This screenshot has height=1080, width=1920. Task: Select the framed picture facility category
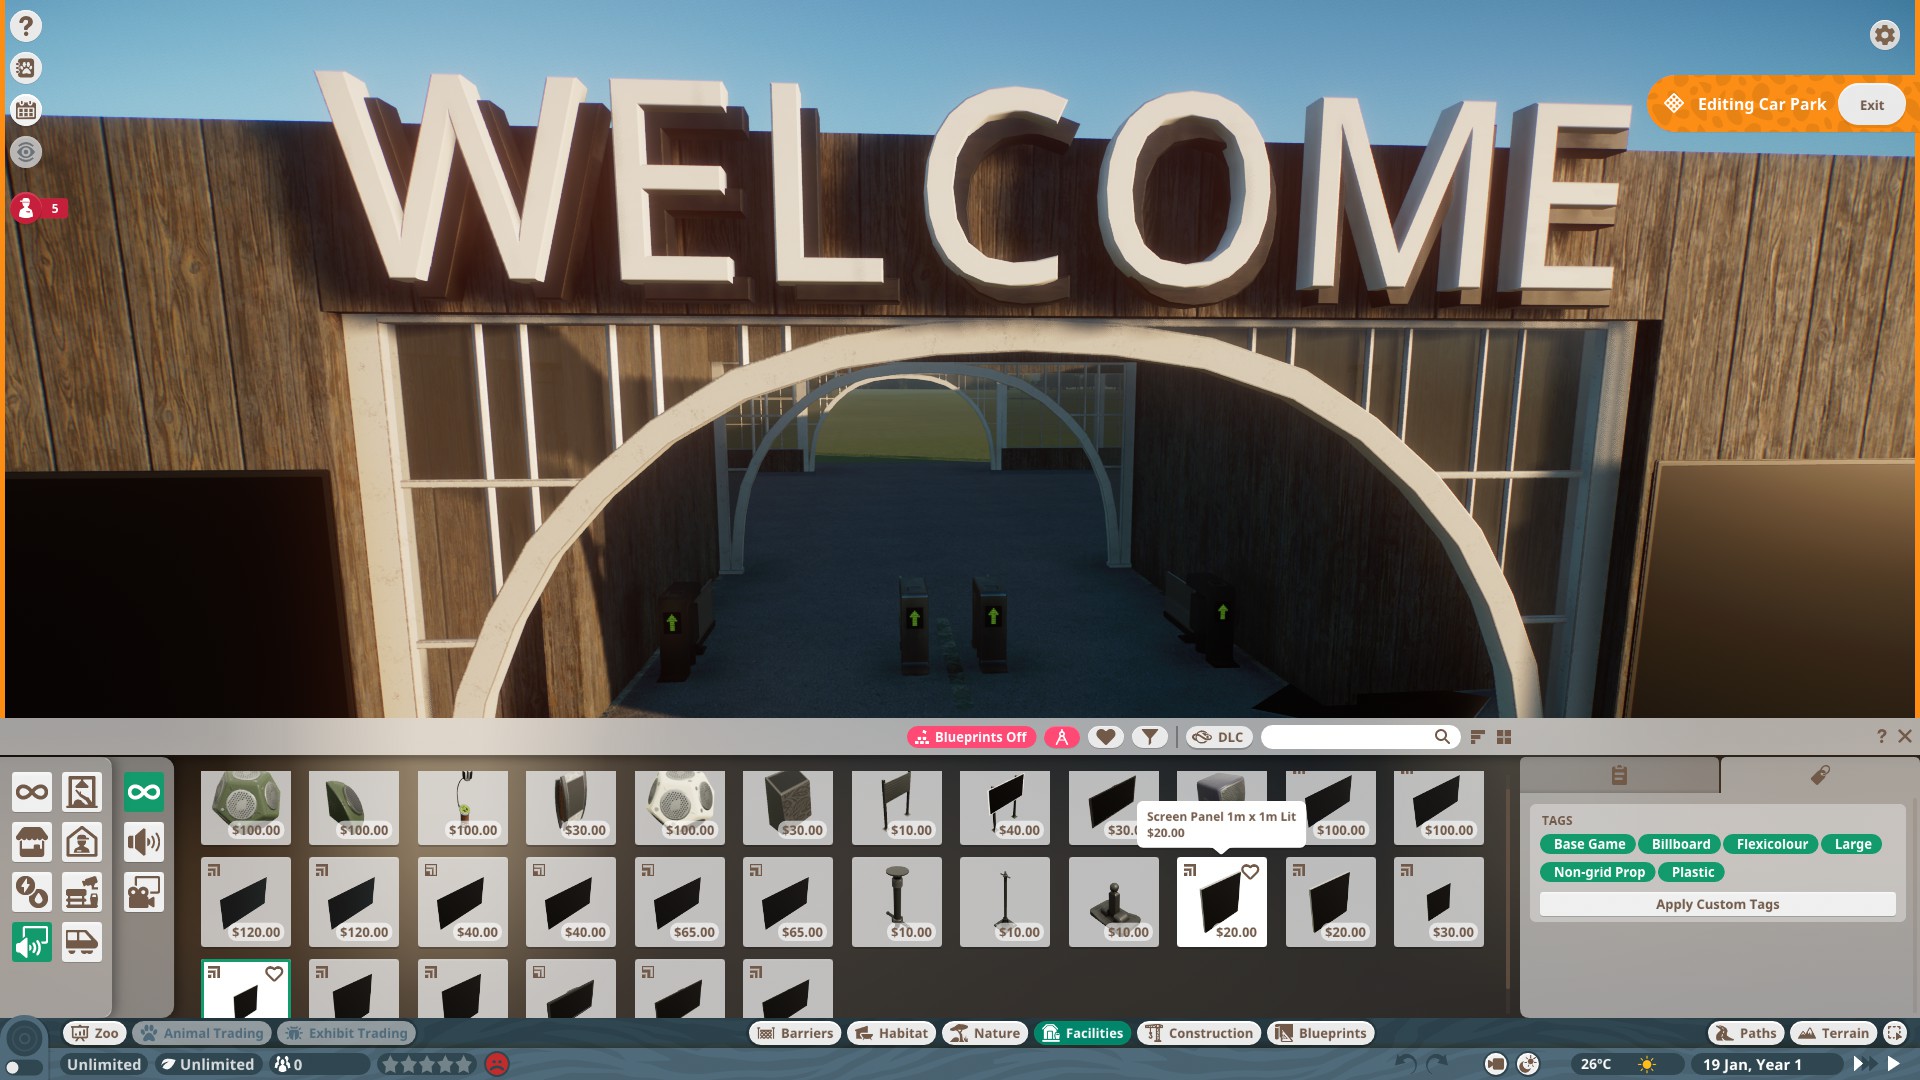pyautogui.click(x=82, y=793)
